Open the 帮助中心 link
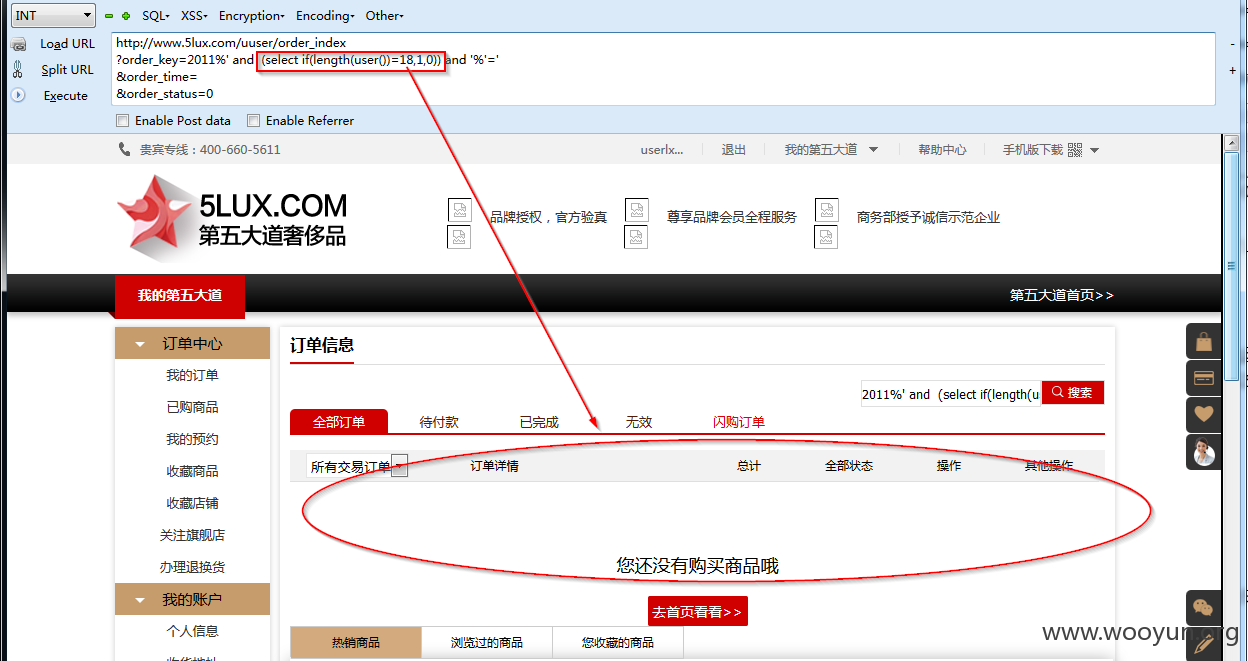 [942, 150]
